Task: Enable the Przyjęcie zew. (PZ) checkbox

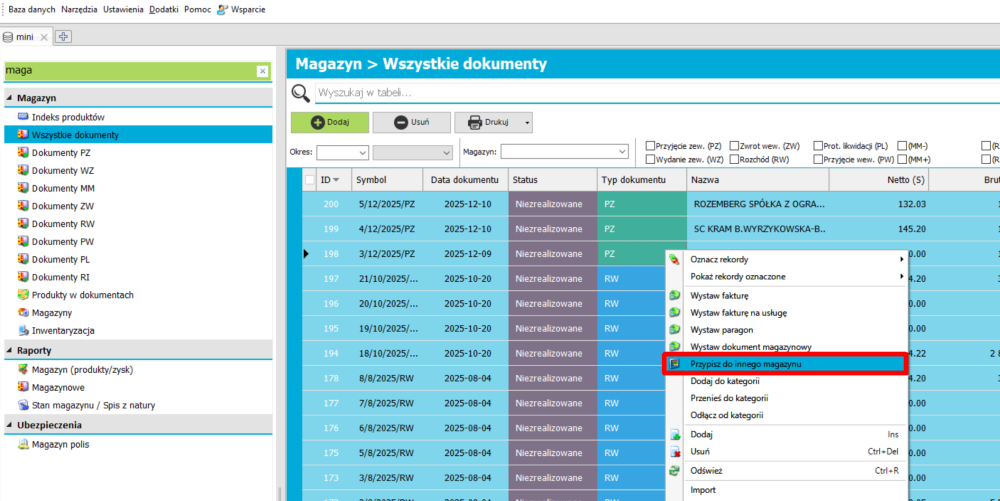Action: [651, 145]
